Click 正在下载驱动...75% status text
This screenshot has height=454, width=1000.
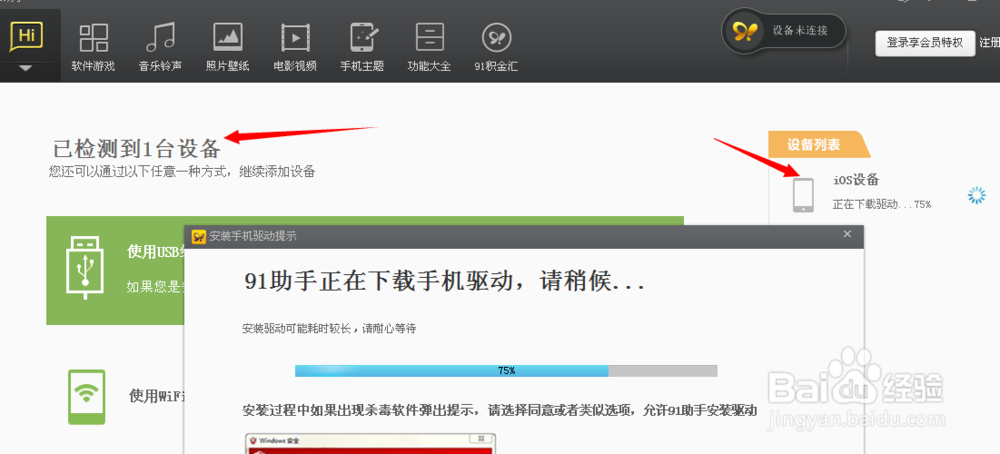(x=882, y=205)
